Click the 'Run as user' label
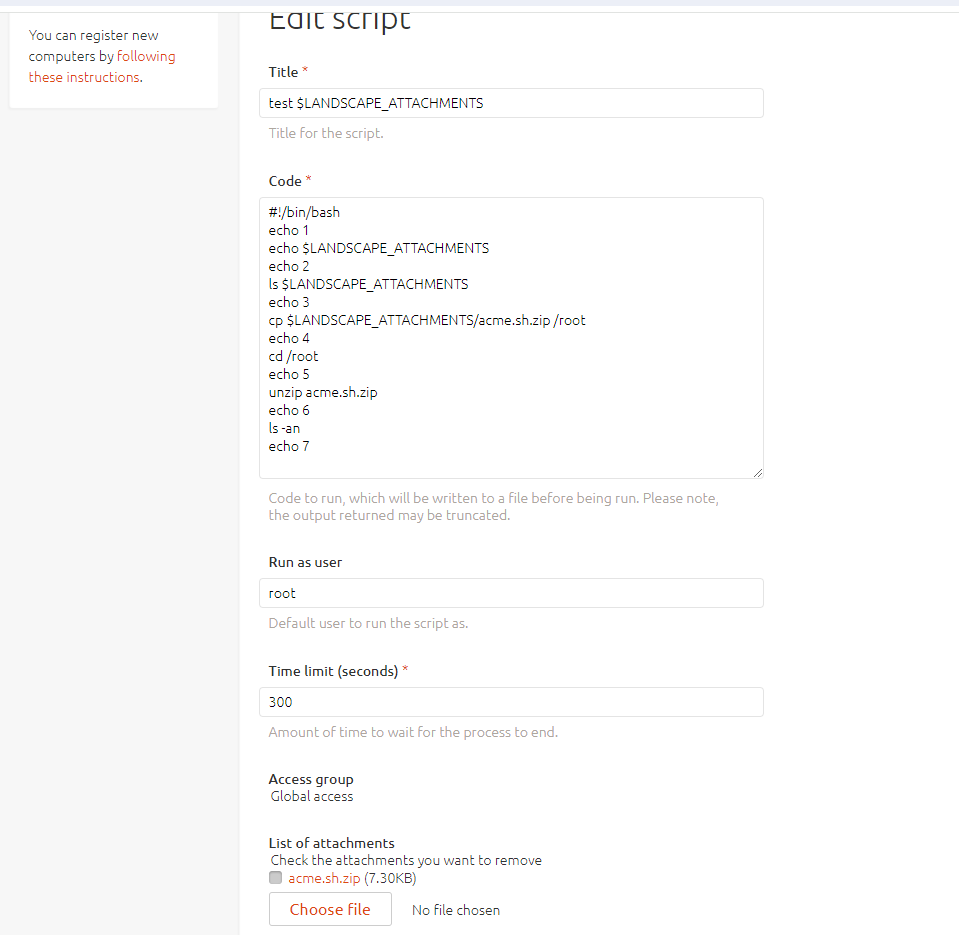This screenshot has height=935, width=959. pos(305,562)
